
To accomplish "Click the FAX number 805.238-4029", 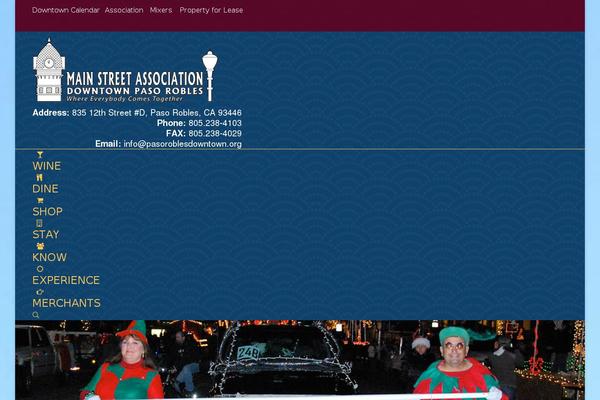I will click(x=215, y=134).
